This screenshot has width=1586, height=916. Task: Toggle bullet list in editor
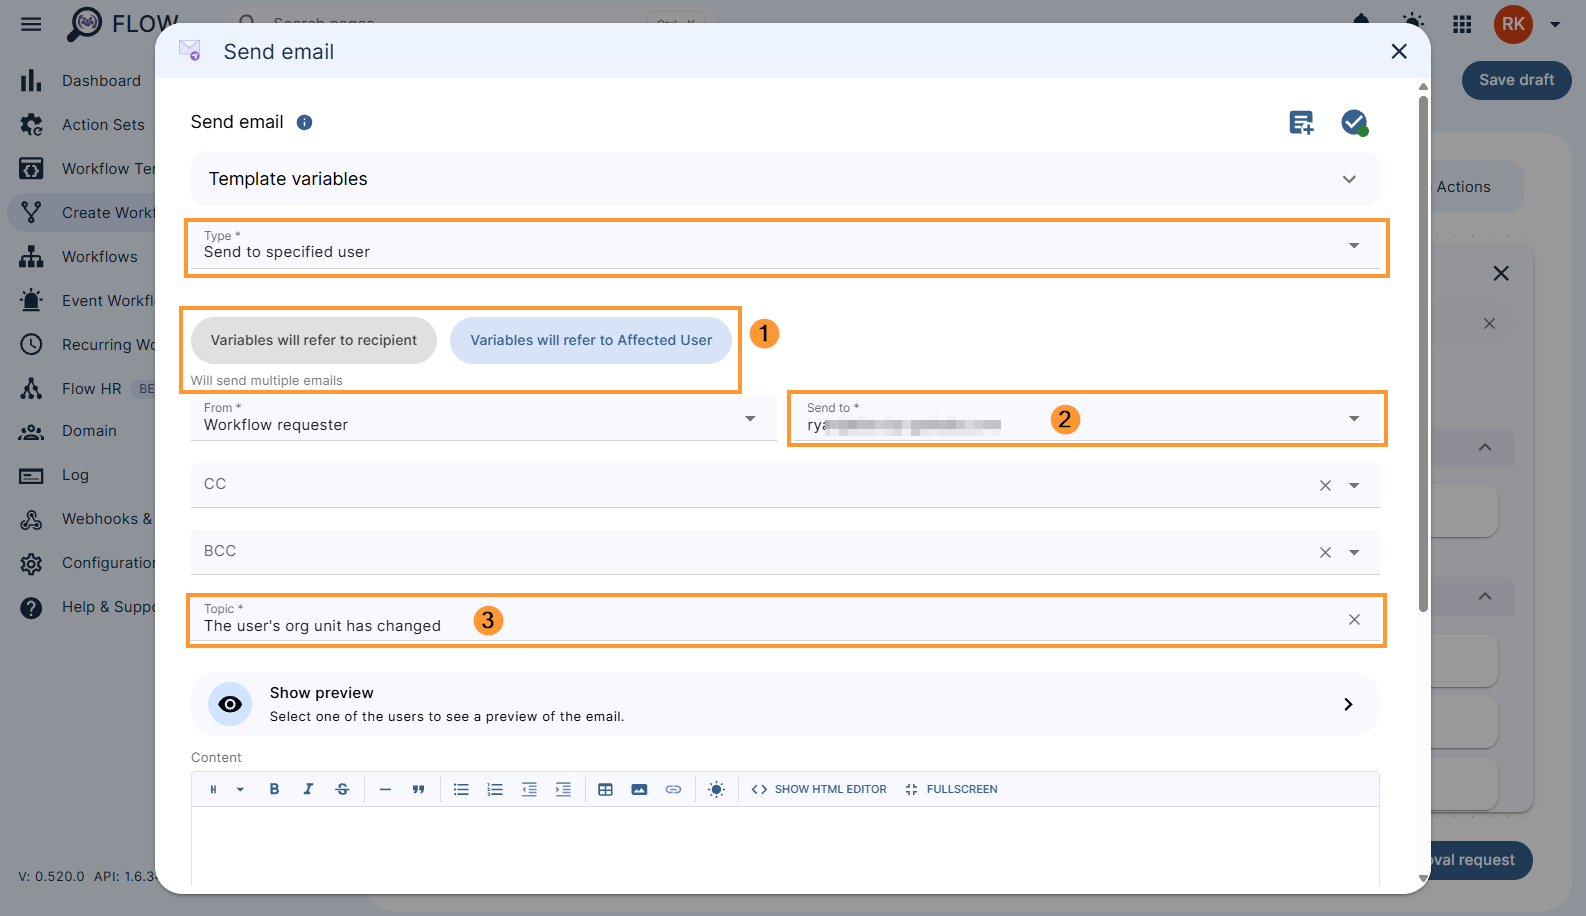click(x=461, y=789)
